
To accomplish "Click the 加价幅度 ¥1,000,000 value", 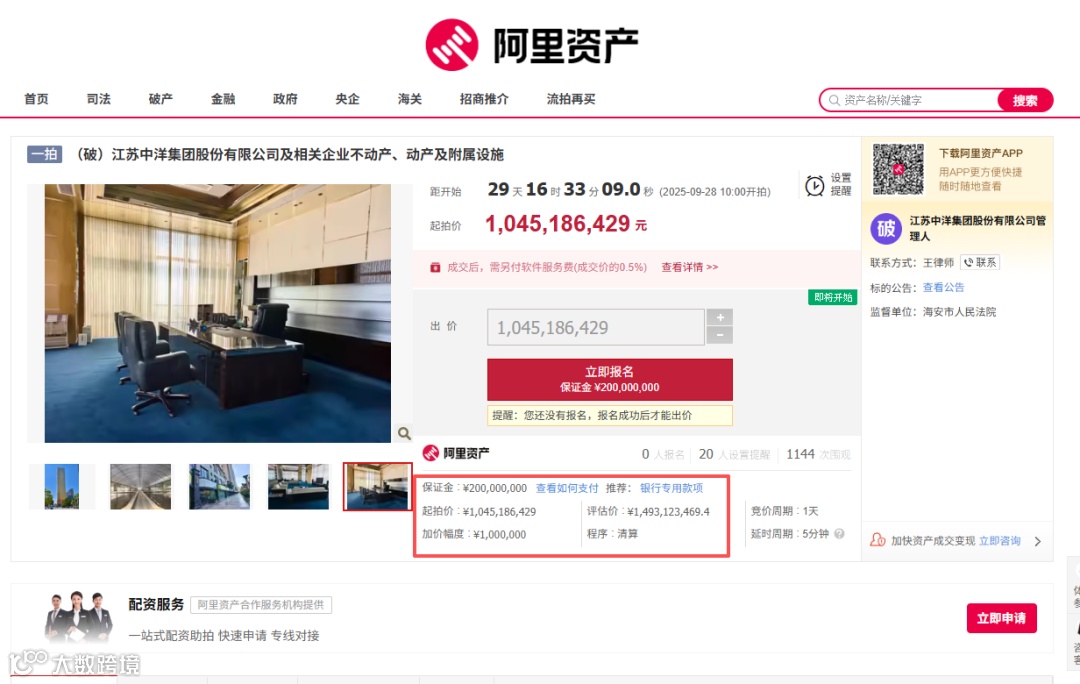I will pyautogui.click(x=474, y=534).
